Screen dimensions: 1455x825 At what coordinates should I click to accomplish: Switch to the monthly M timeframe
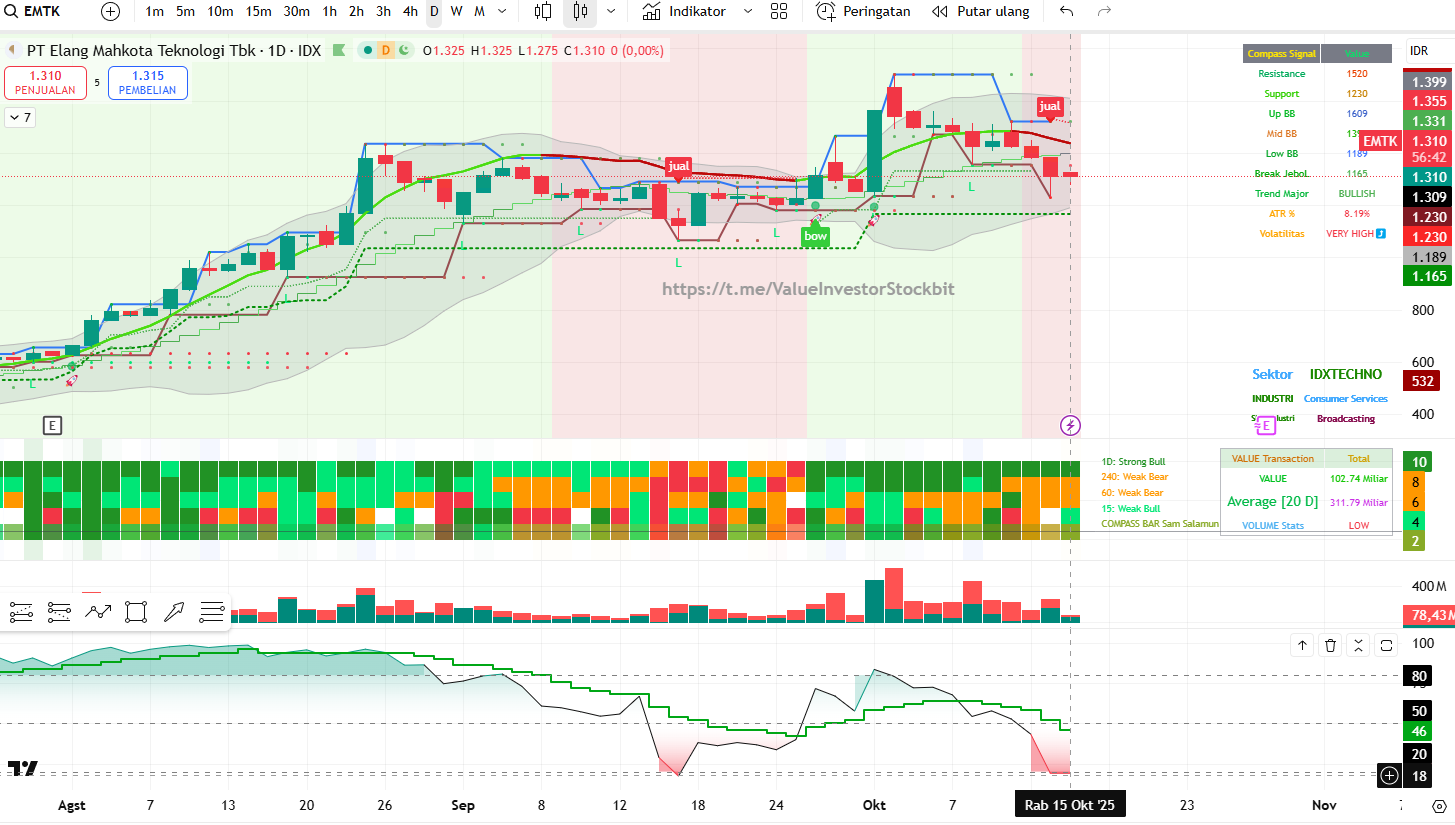480,12
